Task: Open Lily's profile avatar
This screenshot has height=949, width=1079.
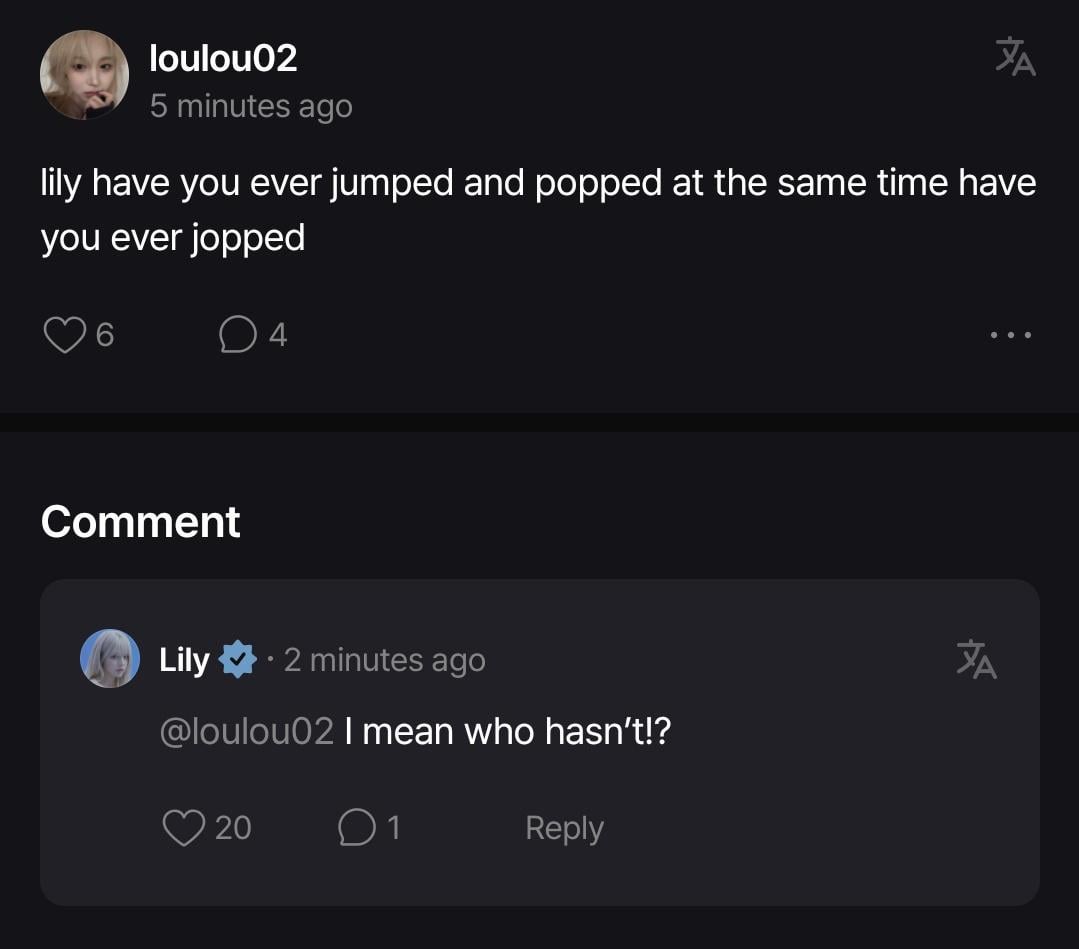Action: pos(110,658)
